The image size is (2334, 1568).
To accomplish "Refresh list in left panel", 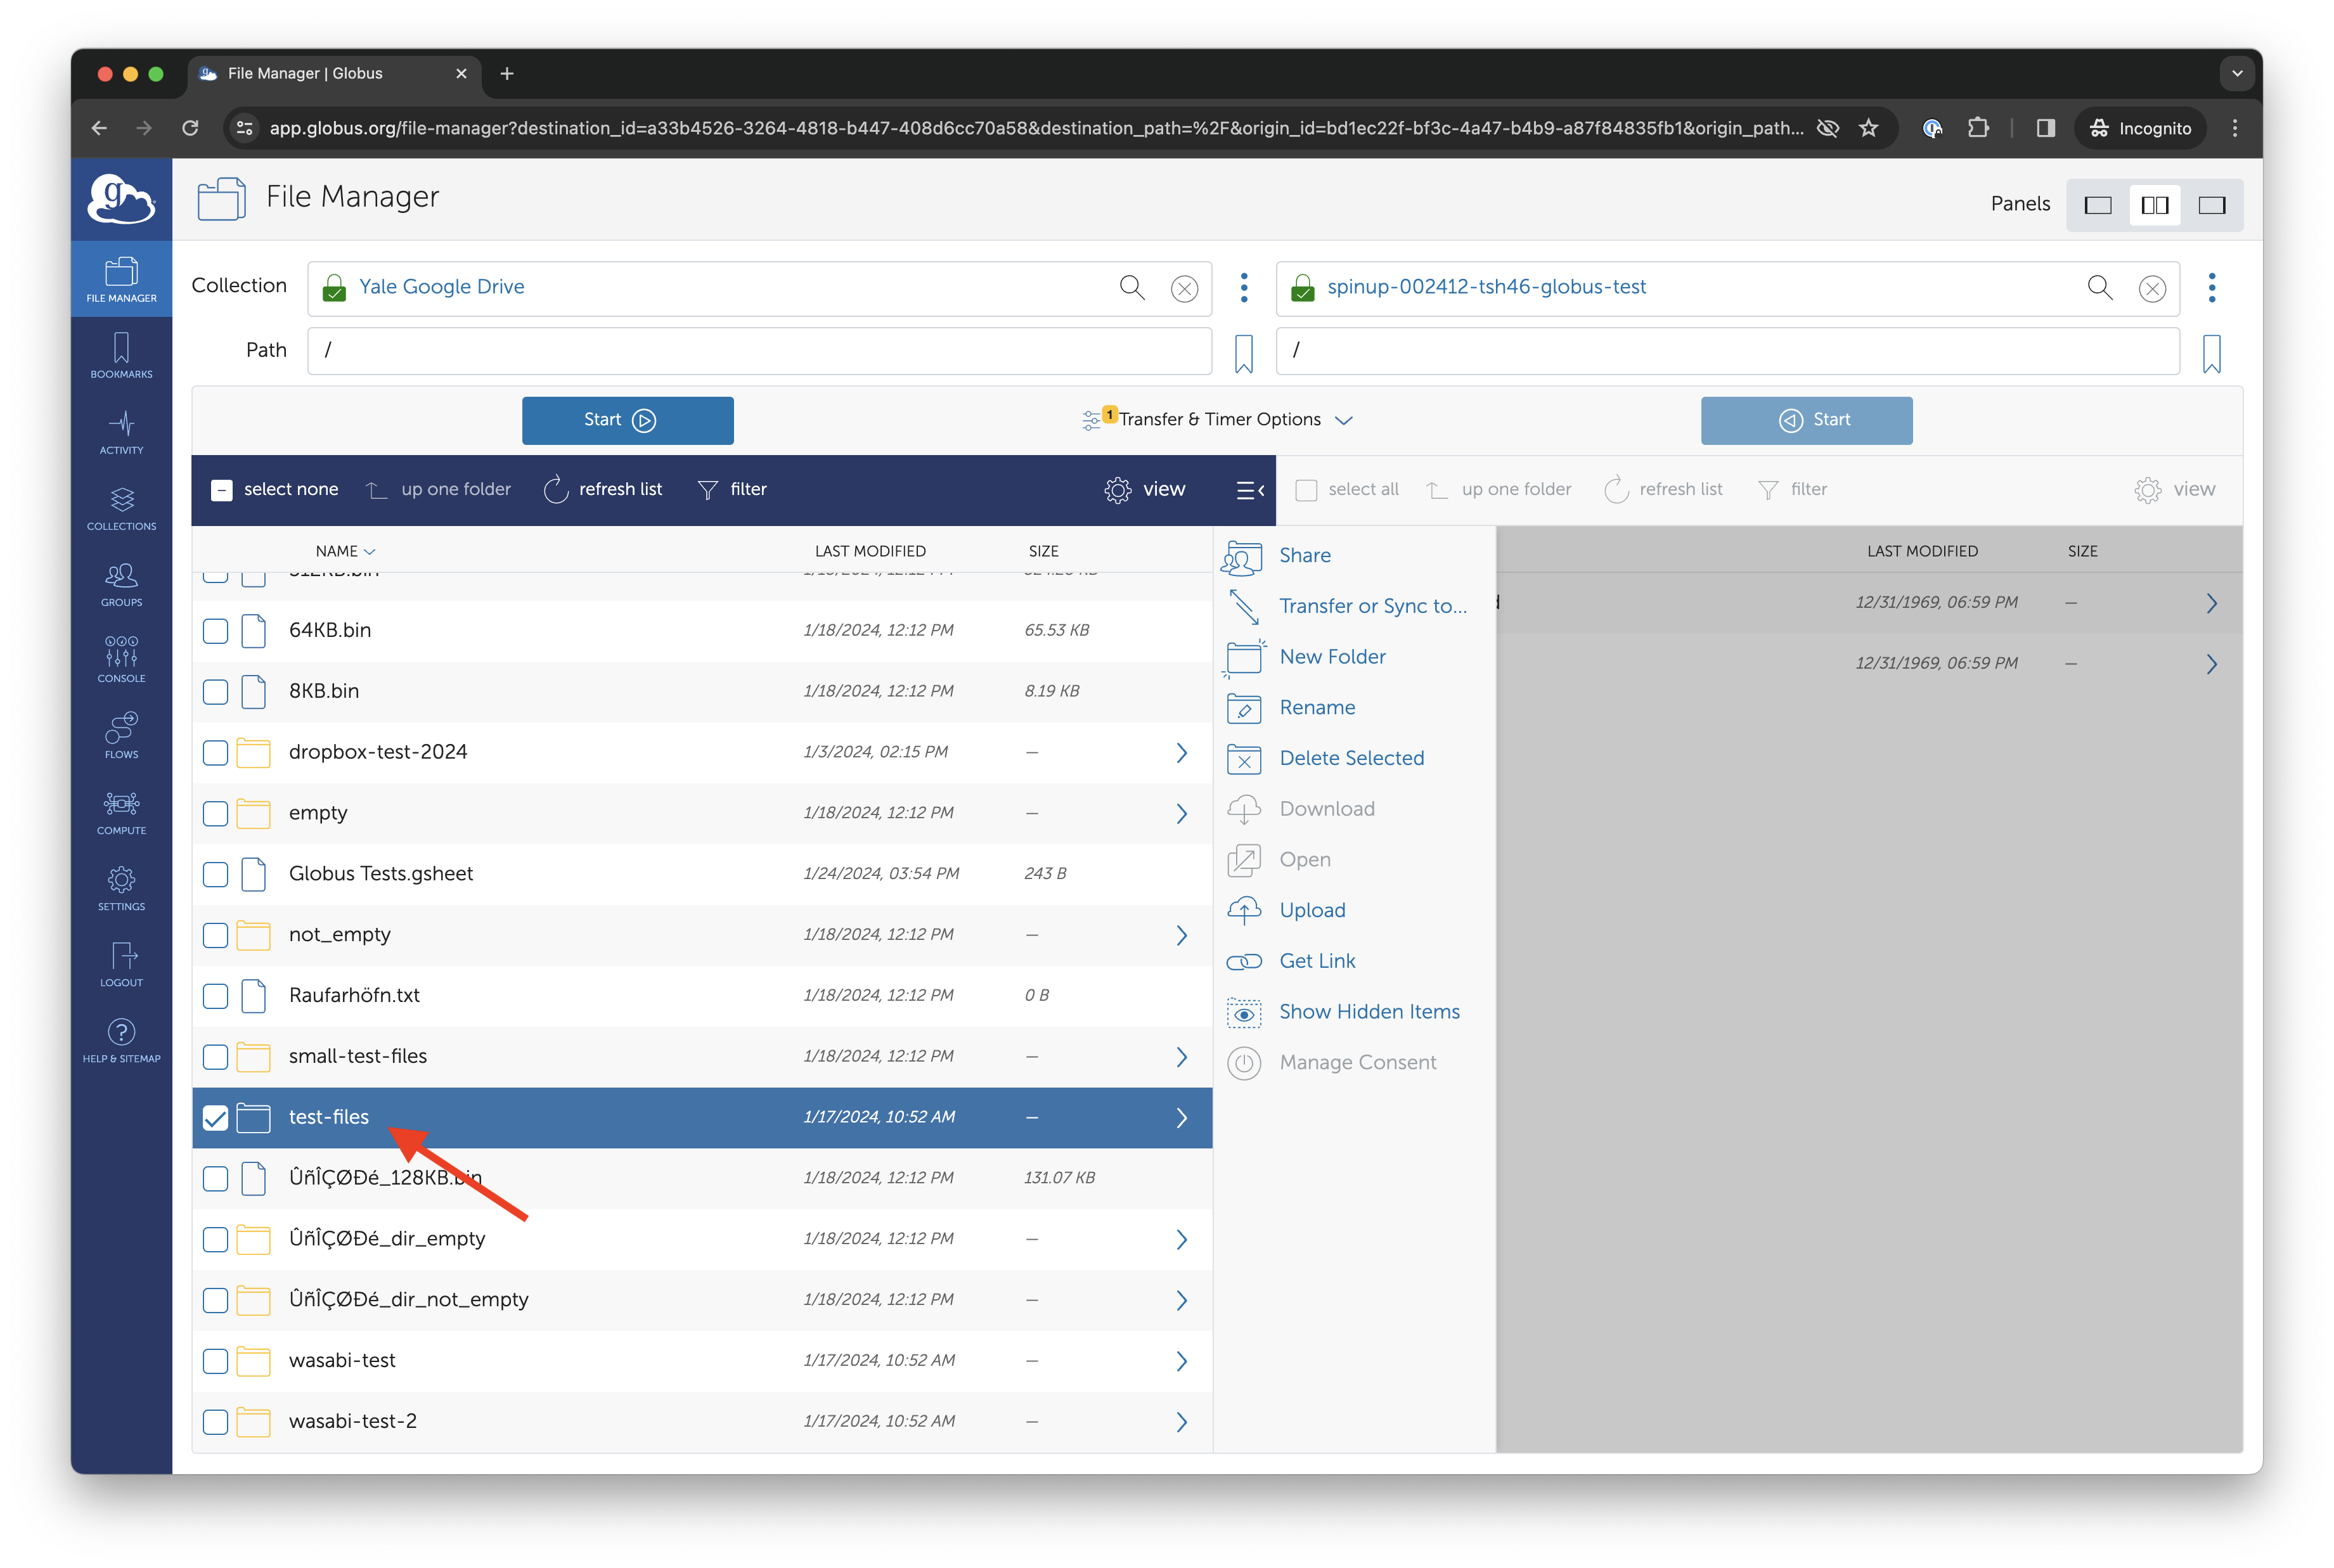I will (602, 490).
